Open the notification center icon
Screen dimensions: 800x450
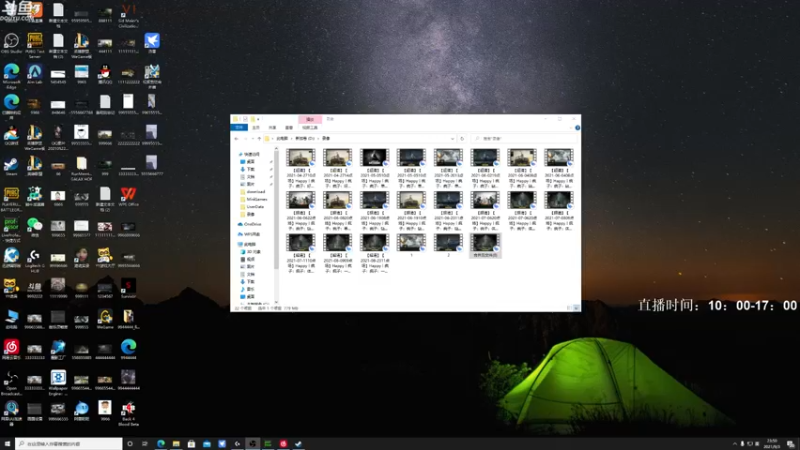[790, 444]
